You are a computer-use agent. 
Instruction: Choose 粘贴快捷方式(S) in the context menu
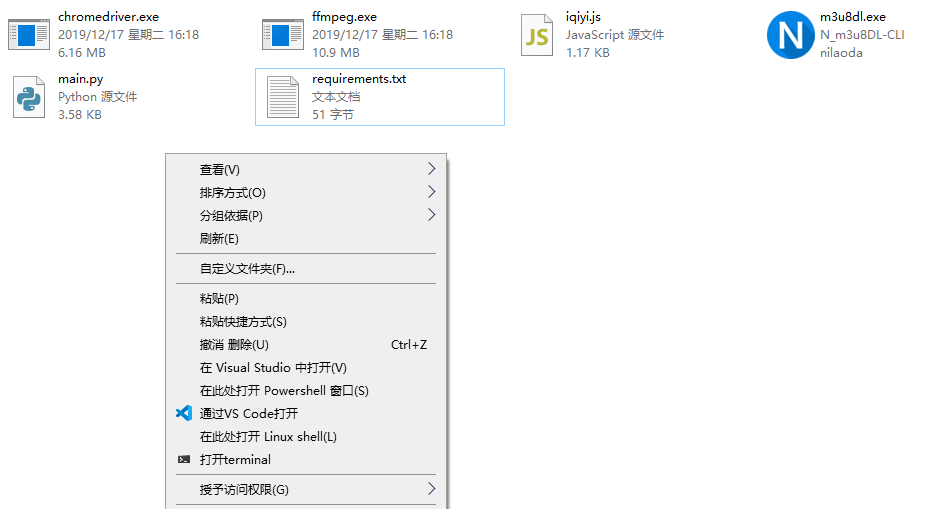coord(306,322)
